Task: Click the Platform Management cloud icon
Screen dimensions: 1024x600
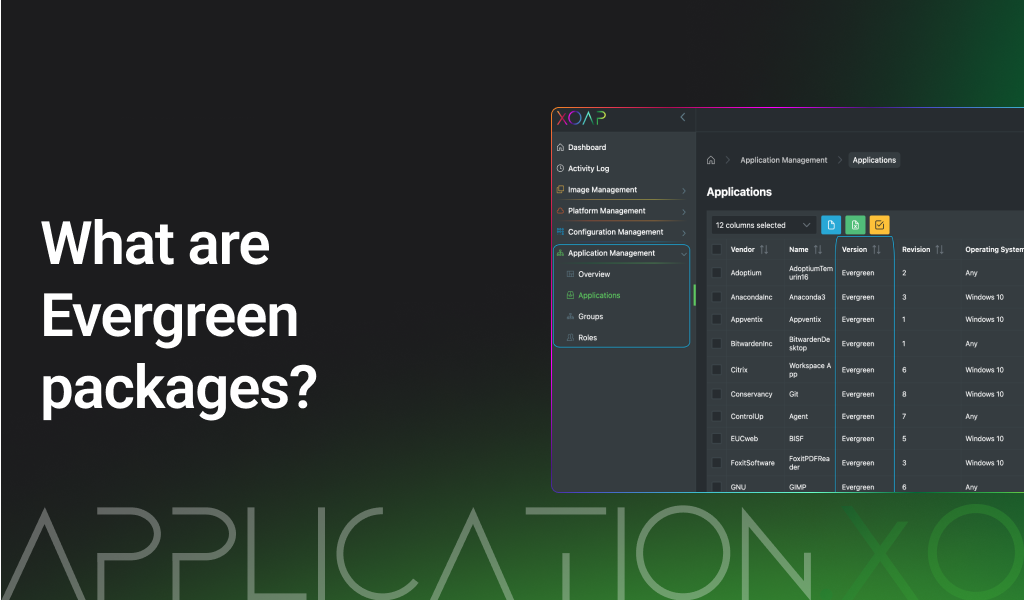Action: [562, 211]
